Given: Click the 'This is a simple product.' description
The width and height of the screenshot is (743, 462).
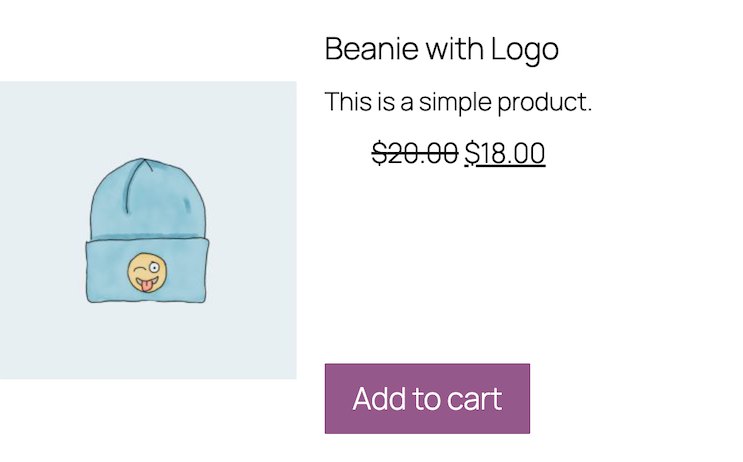Looking at the screenshot, I should pos(458,101).
